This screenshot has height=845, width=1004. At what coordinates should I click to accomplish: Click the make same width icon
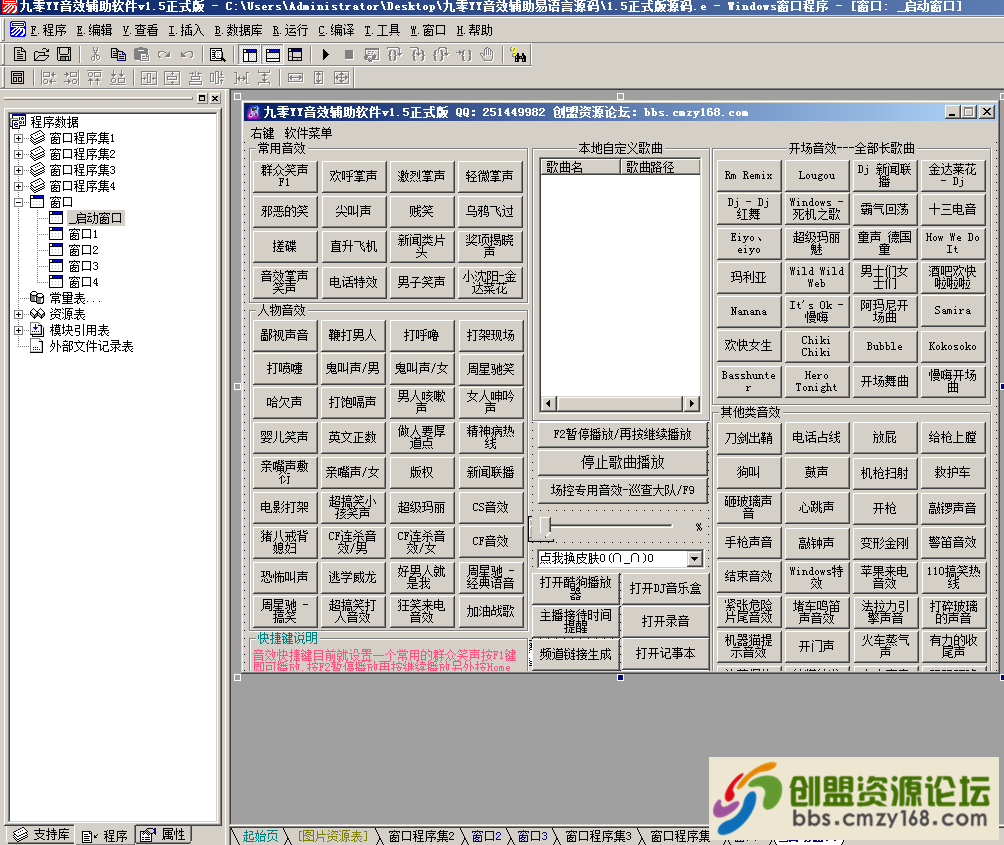tap(296, 77)
